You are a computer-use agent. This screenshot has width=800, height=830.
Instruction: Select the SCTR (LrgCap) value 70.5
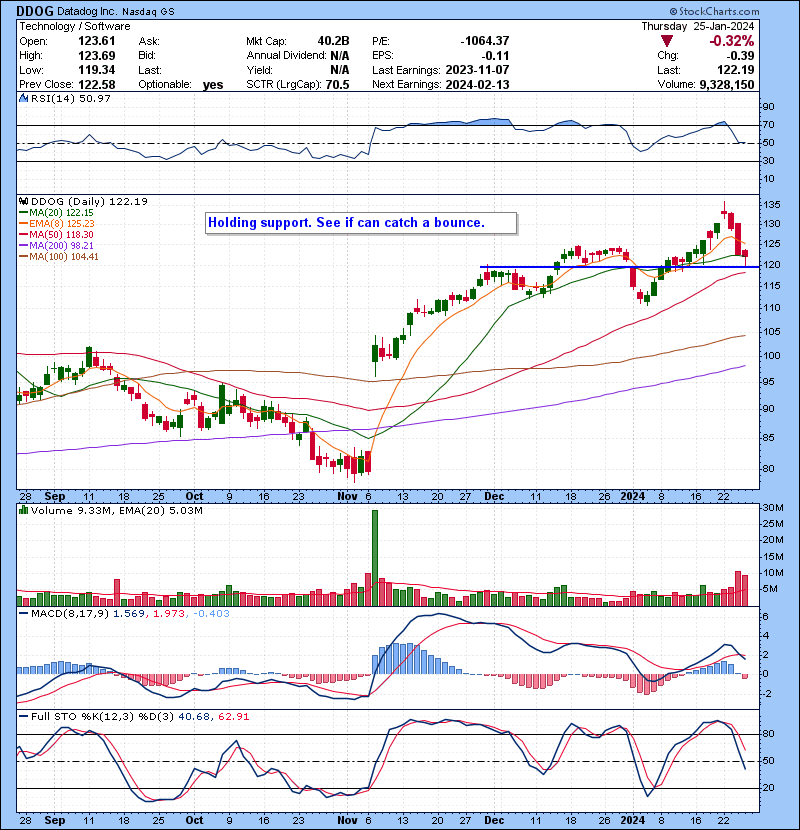click(x=337, y=85)
